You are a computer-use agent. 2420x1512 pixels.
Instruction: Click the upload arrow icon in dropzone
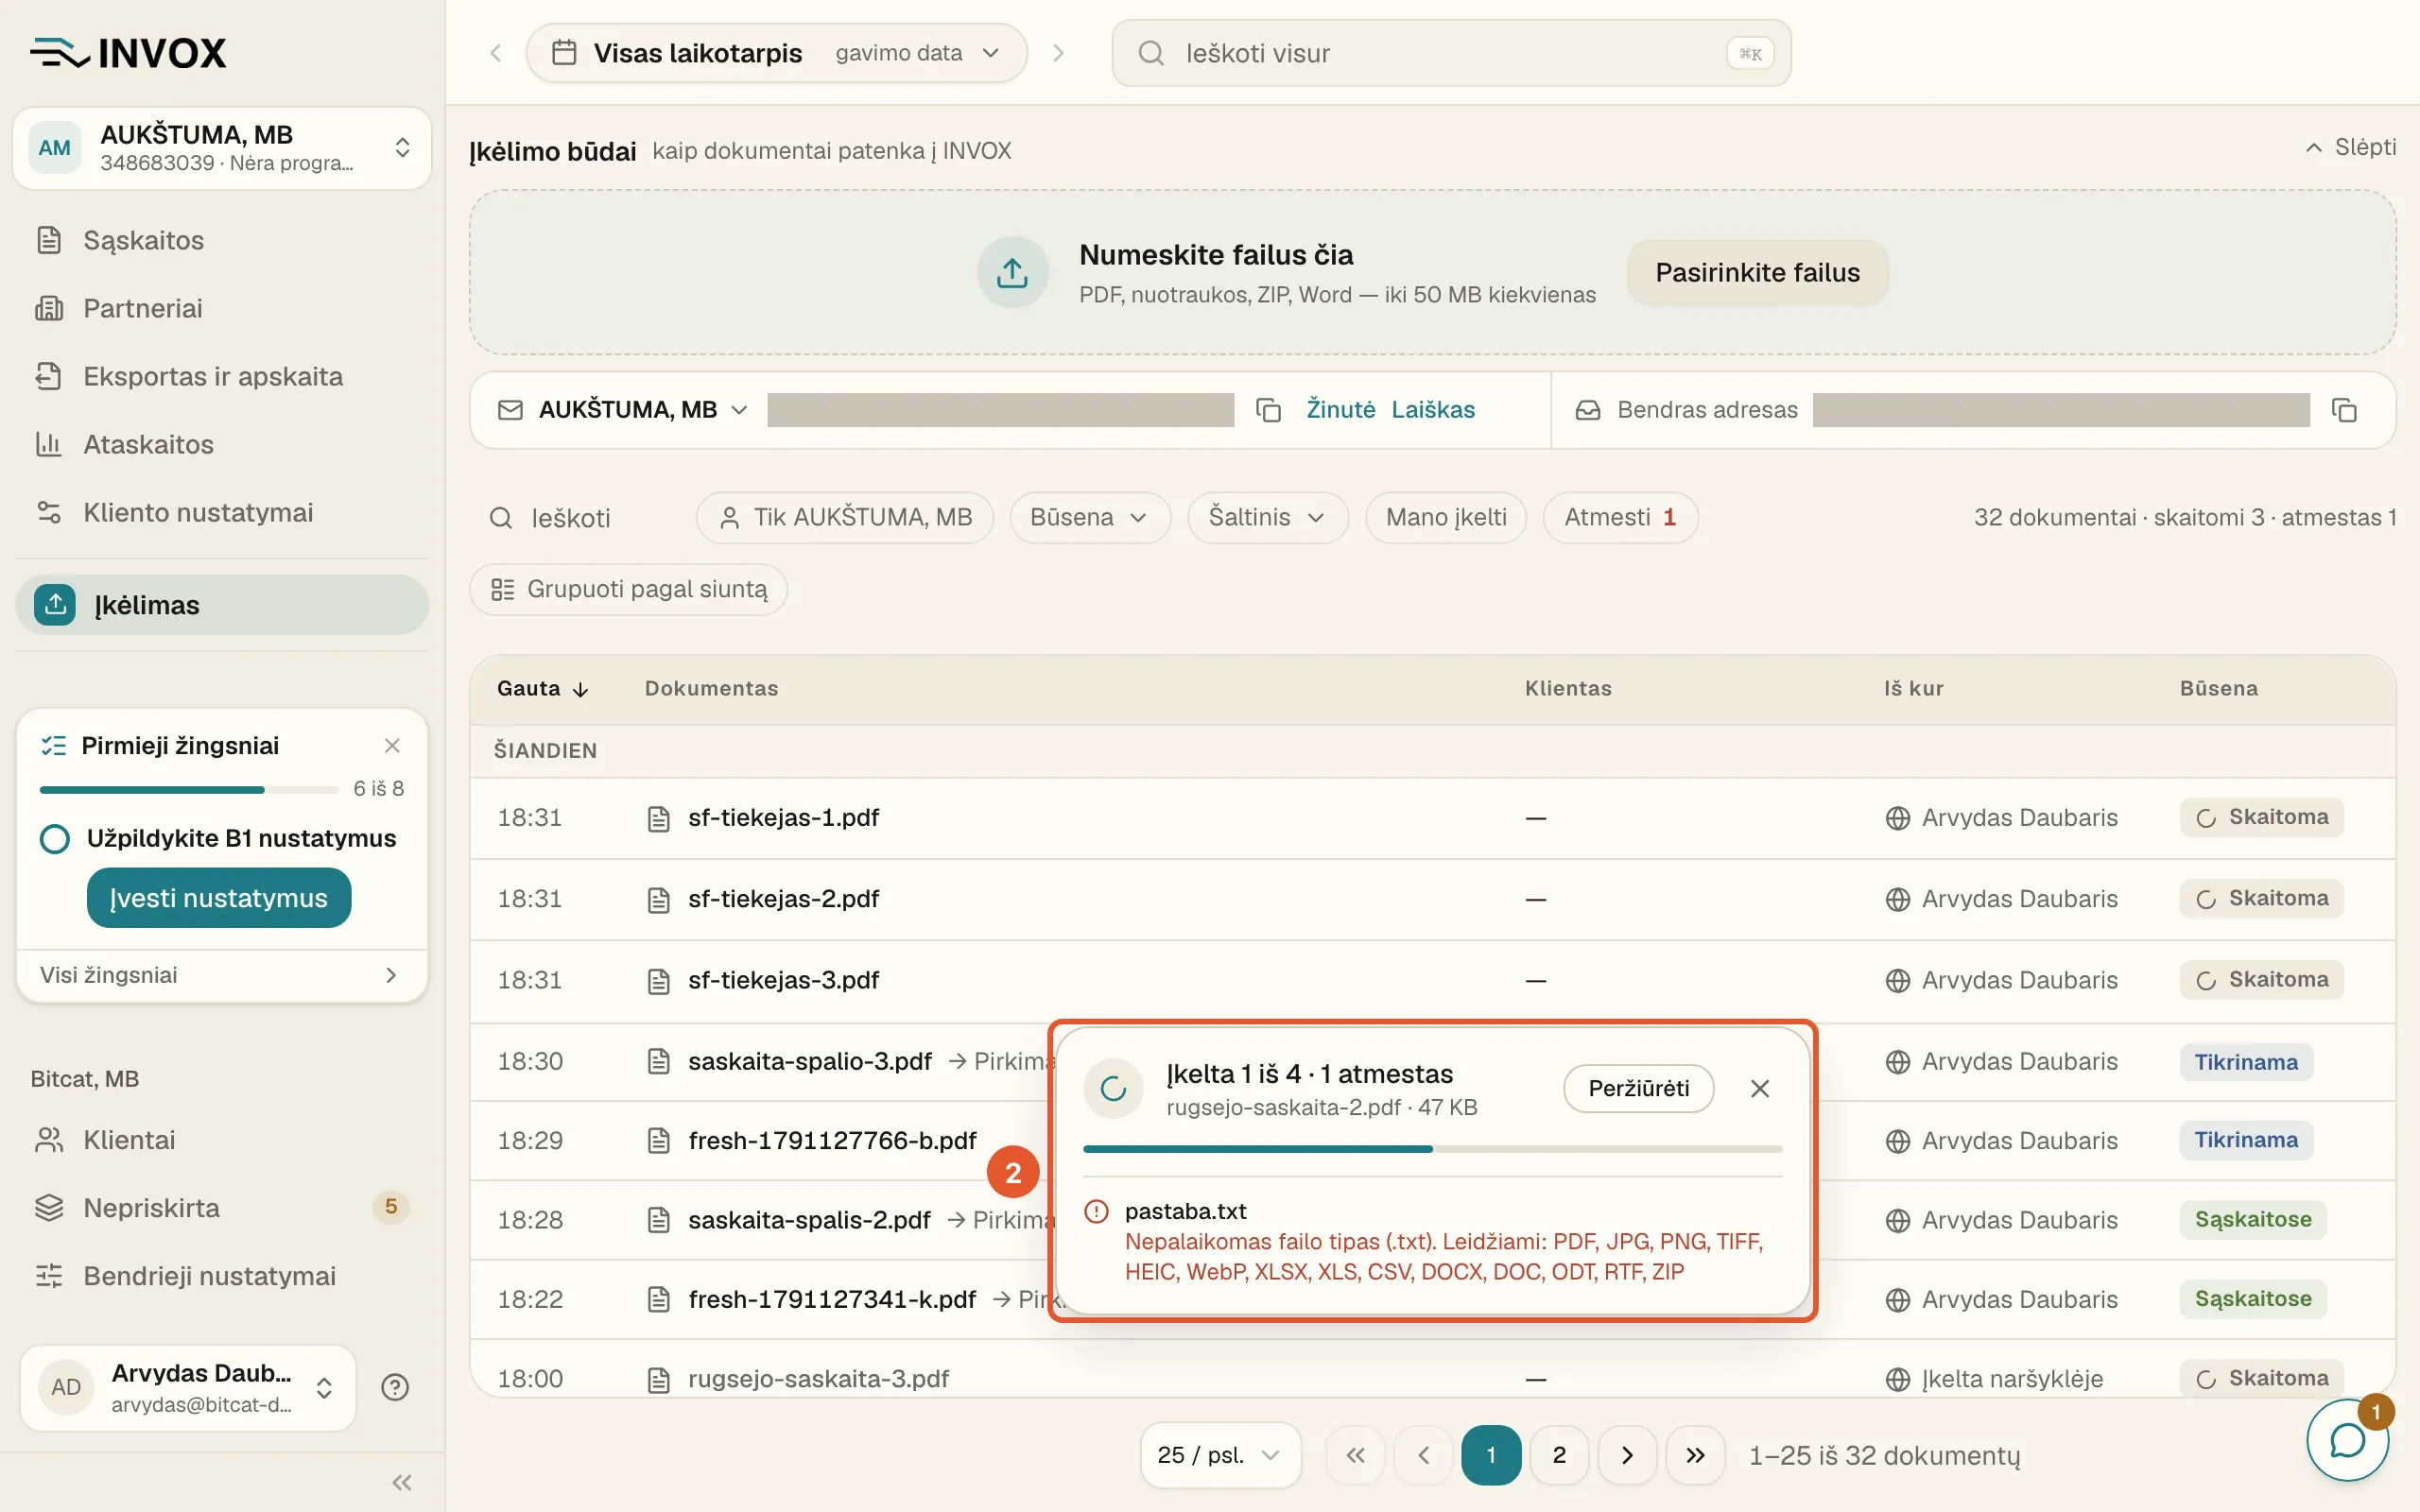coord(1012,272)
